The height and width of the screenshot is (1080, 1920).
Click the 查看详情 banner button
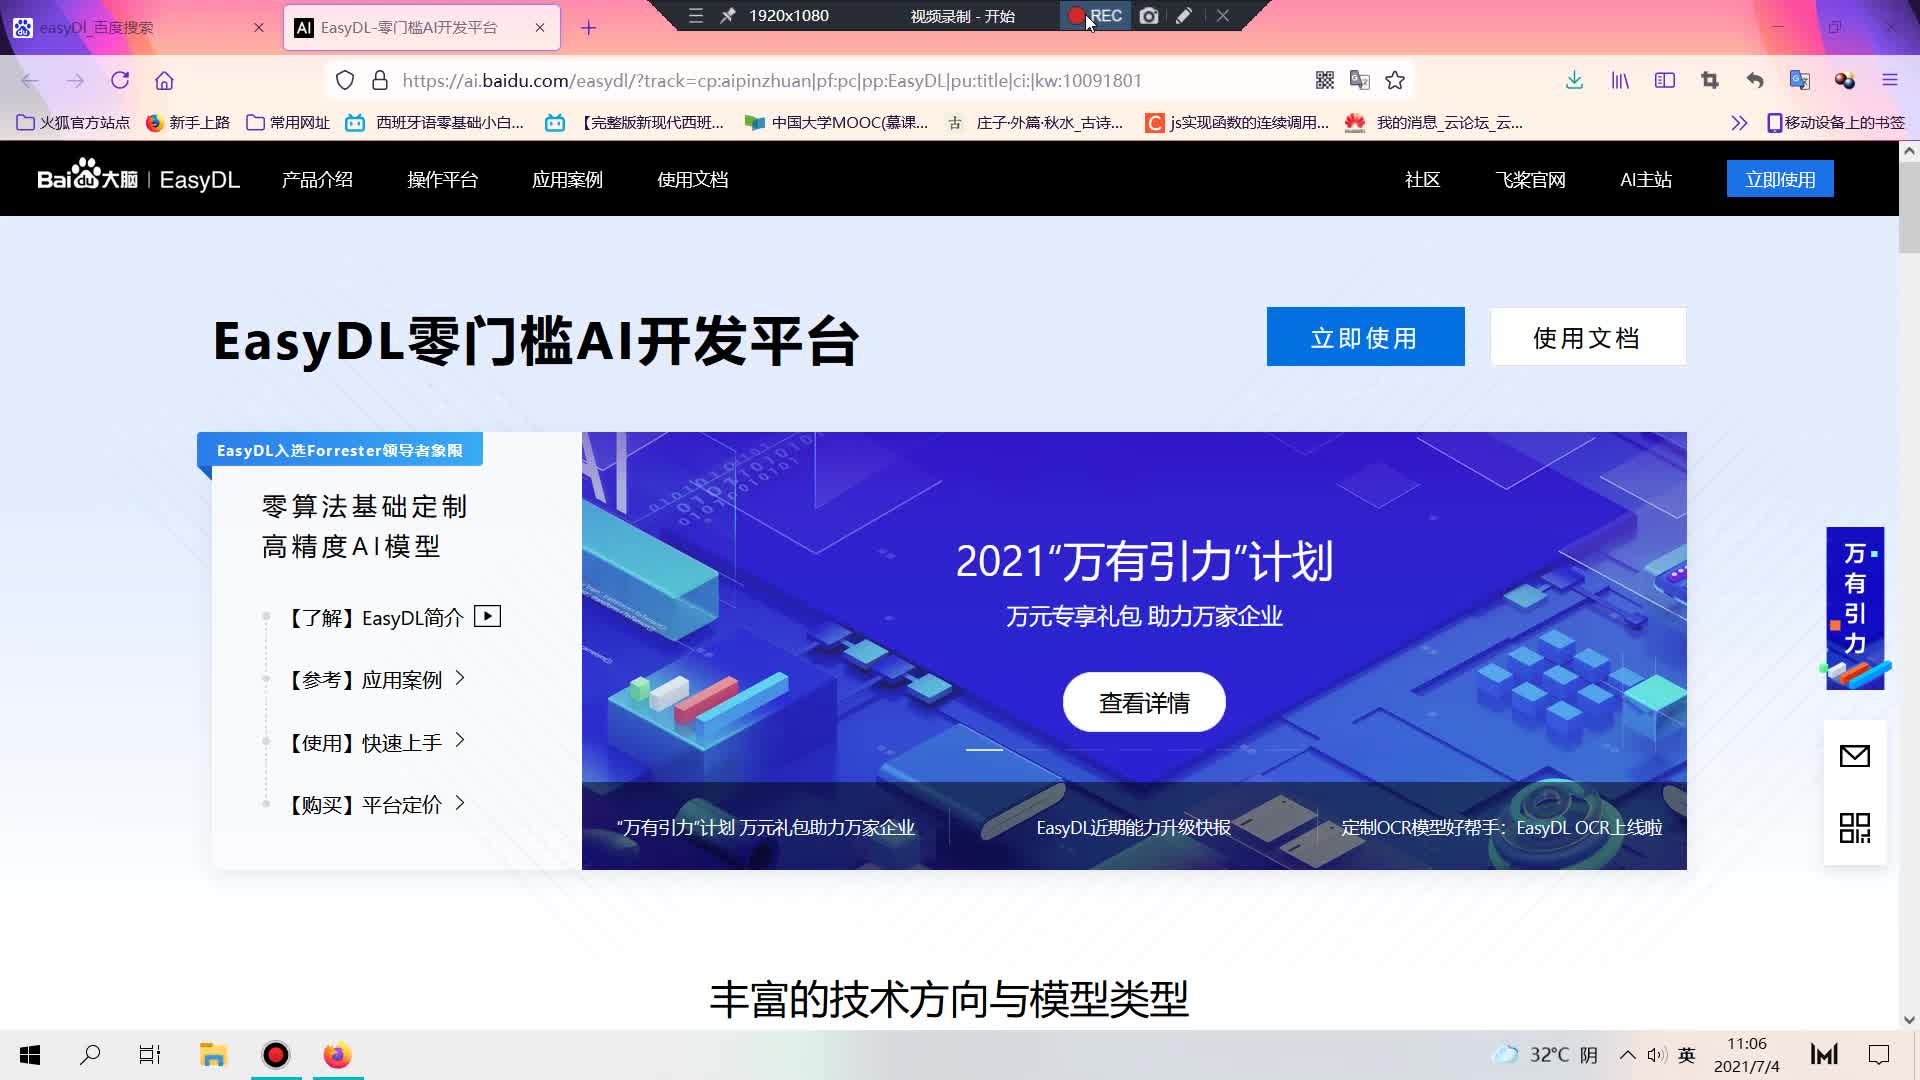click(x=1144, y=702)
